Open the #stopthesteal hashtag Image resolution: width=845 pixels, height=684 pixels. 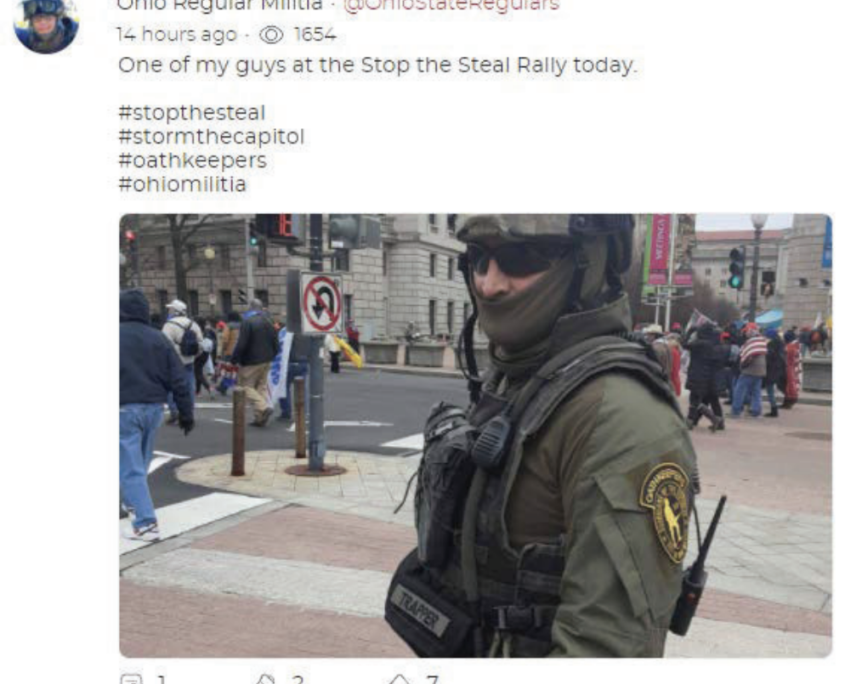click(192, 113)
